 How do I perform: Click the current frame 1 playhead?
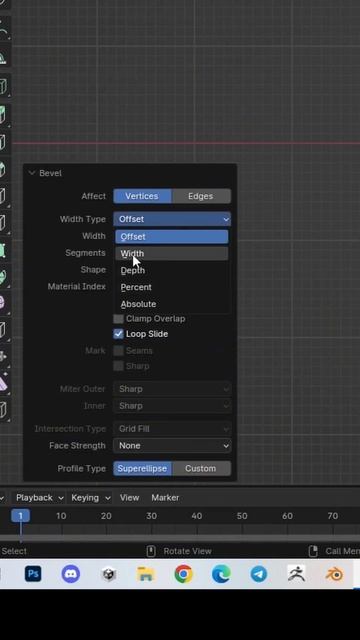[20, 516]
